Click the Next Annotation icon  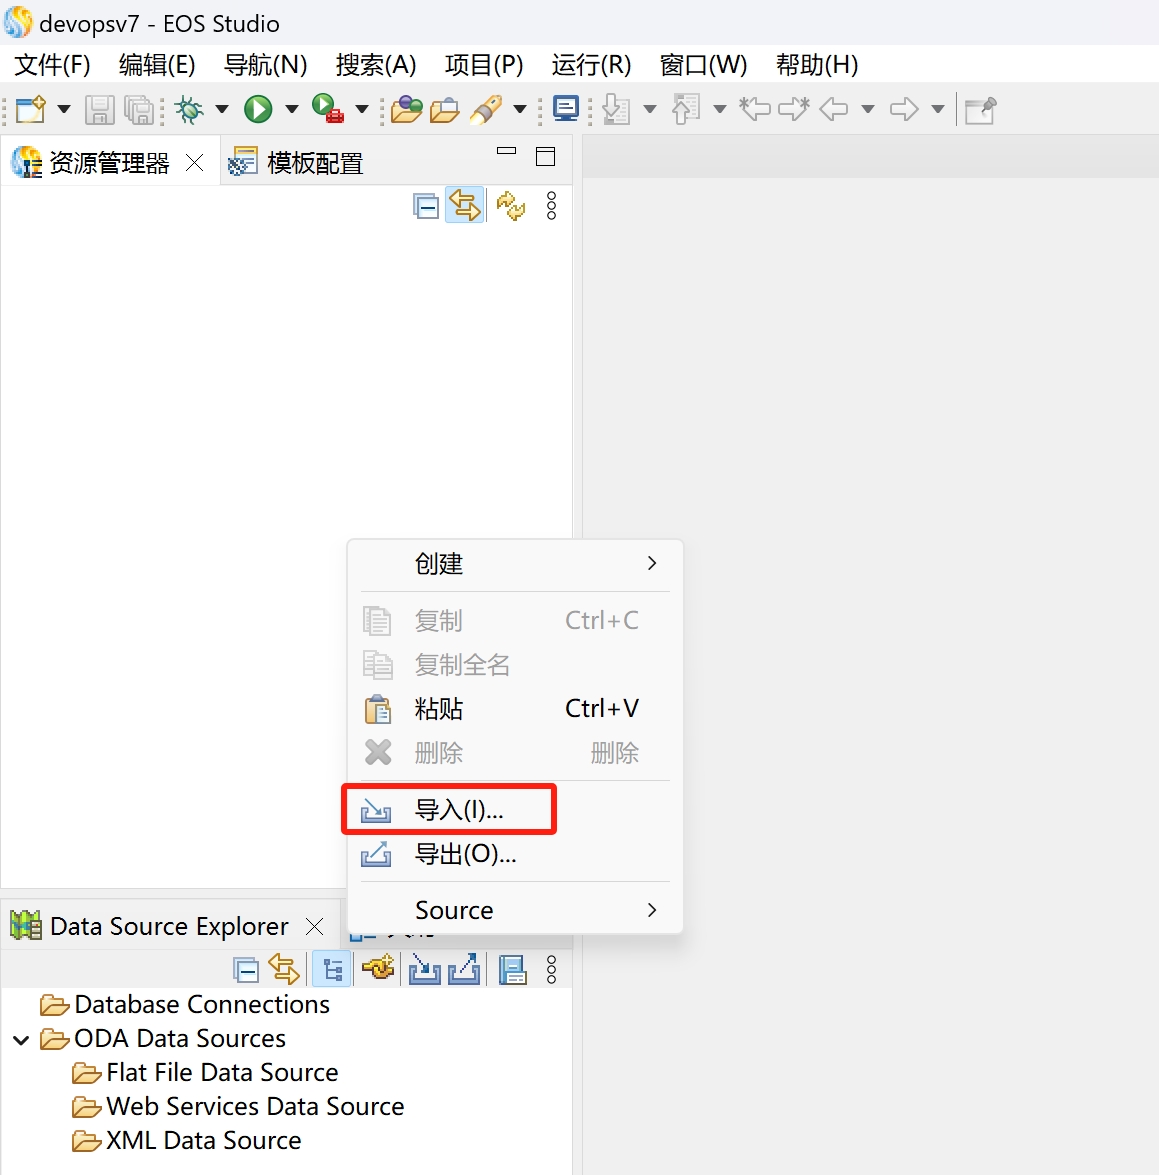pyautogui.click(x=616, y=109)
